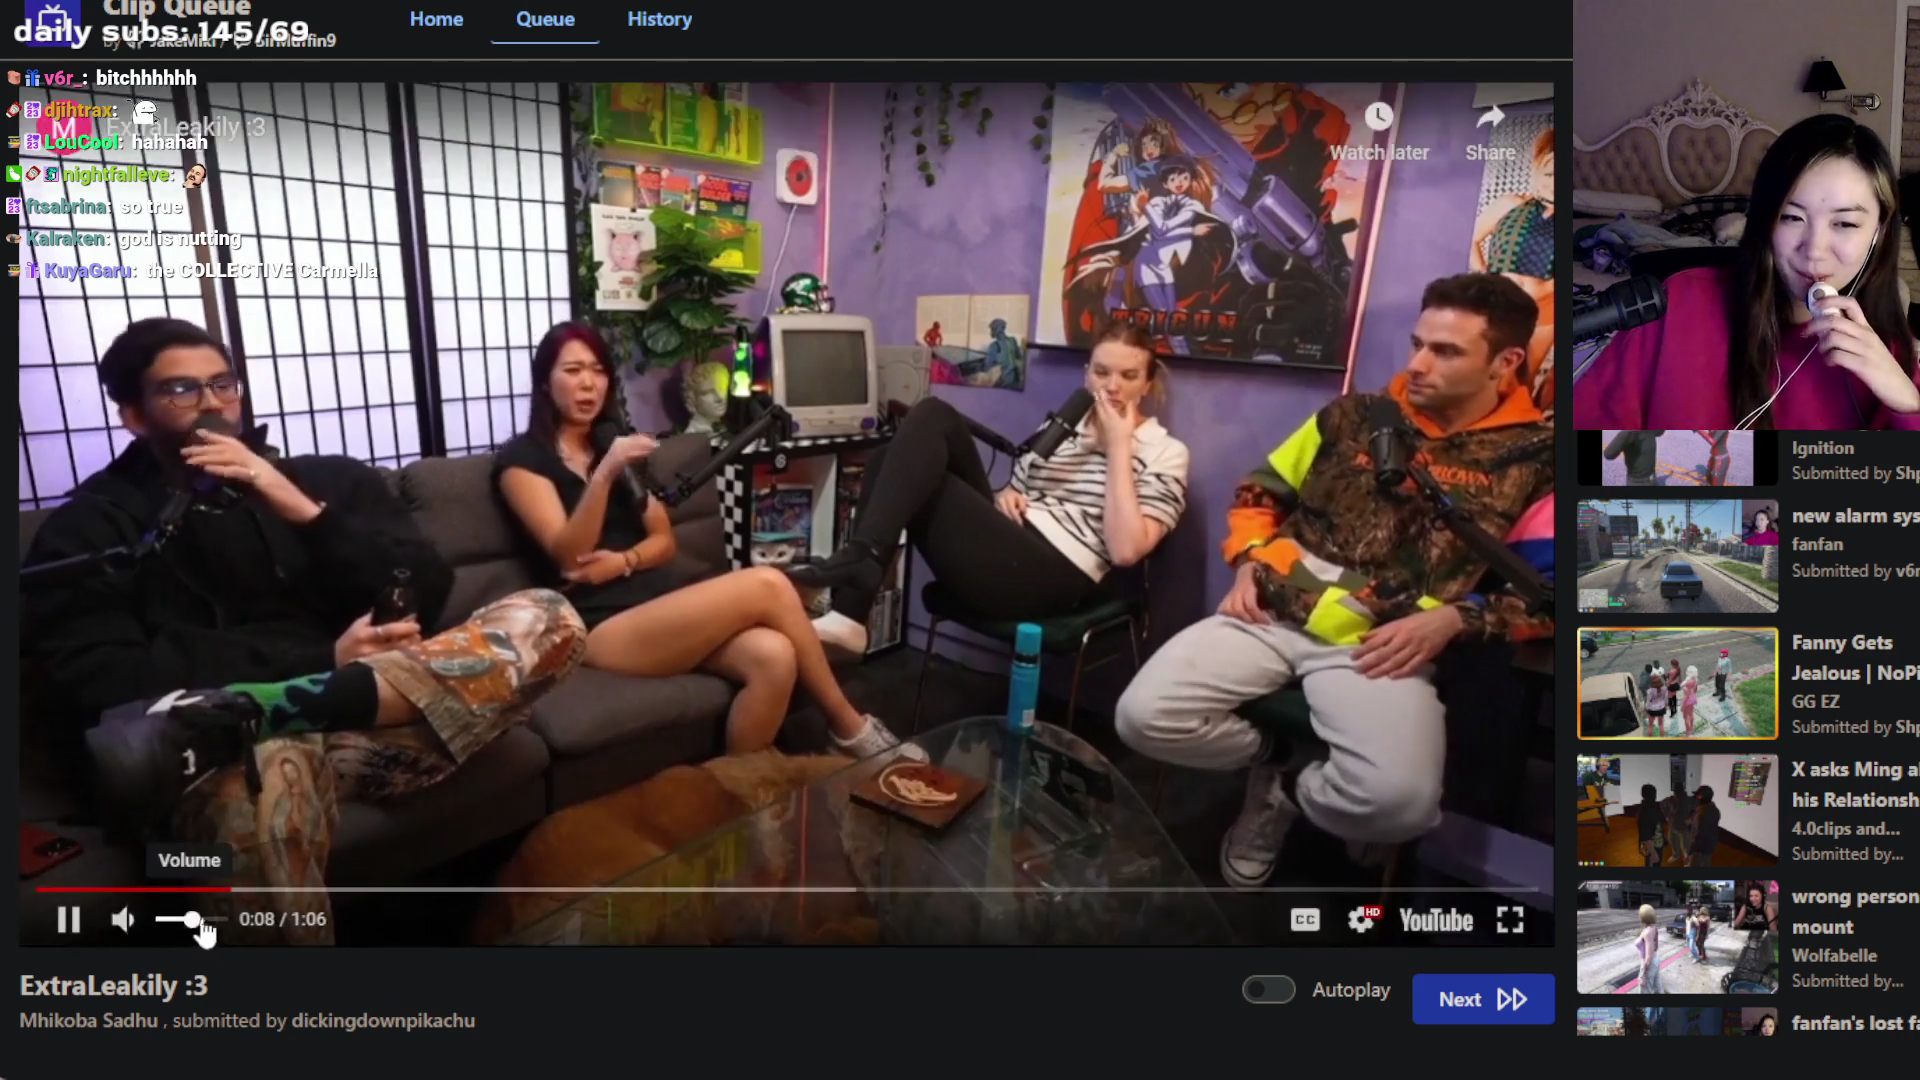Click v6r_'s gift sub badge
This screenshot has width=1920, height=1080.
coord(30,77)
